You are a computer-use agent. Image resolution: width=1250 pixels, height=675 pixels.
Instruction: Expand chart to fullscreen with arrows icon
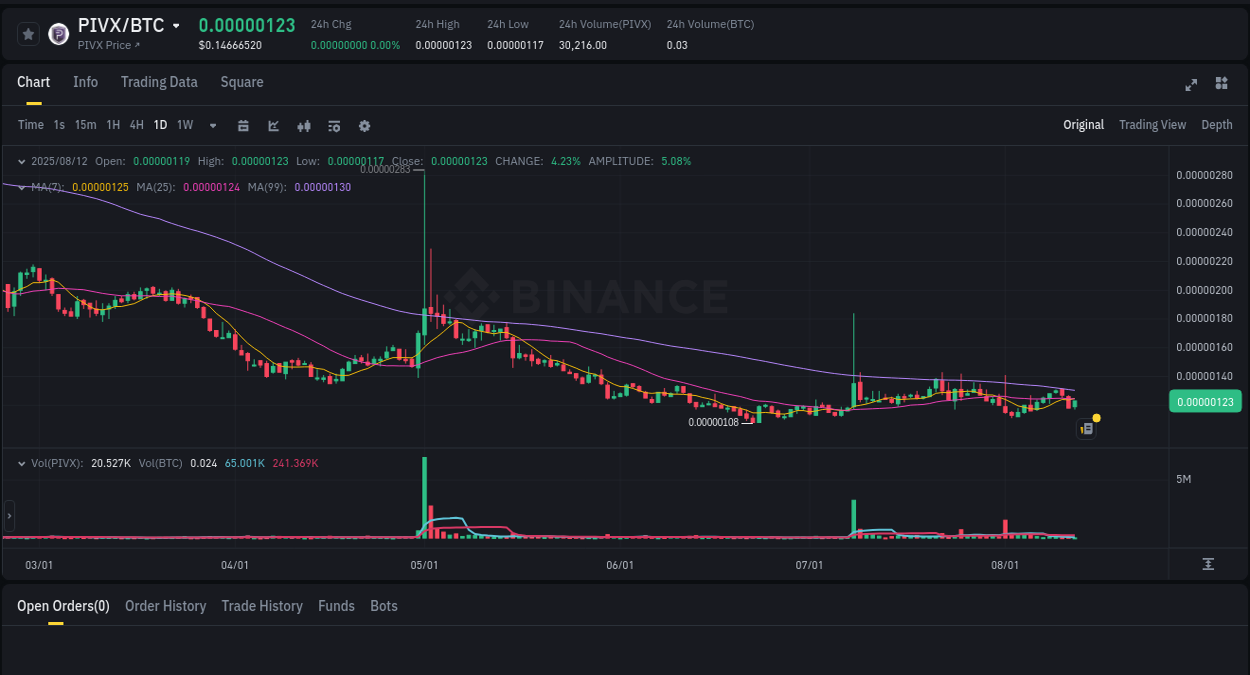(1190, 85)
